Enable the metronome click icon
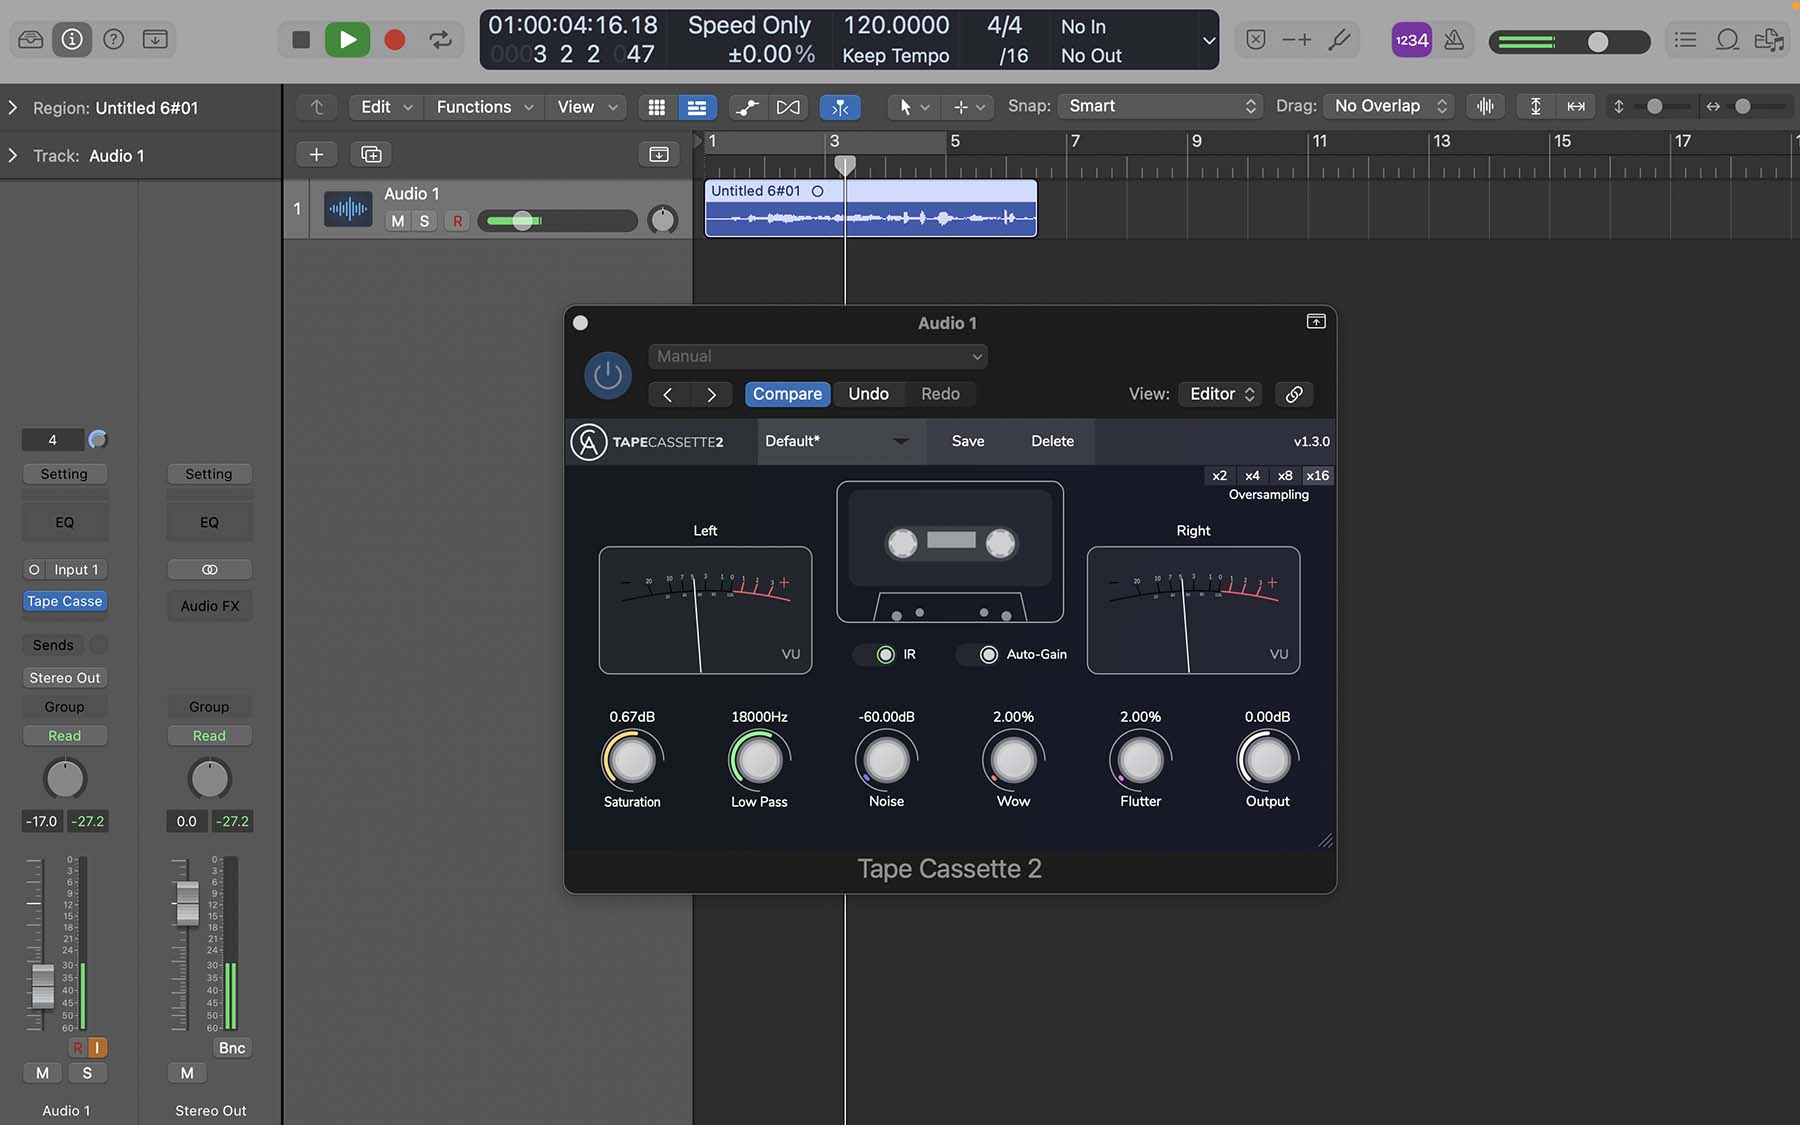Image resolution: width=1800 pixels, height=1125 pixels. (x=1454, y=40)
